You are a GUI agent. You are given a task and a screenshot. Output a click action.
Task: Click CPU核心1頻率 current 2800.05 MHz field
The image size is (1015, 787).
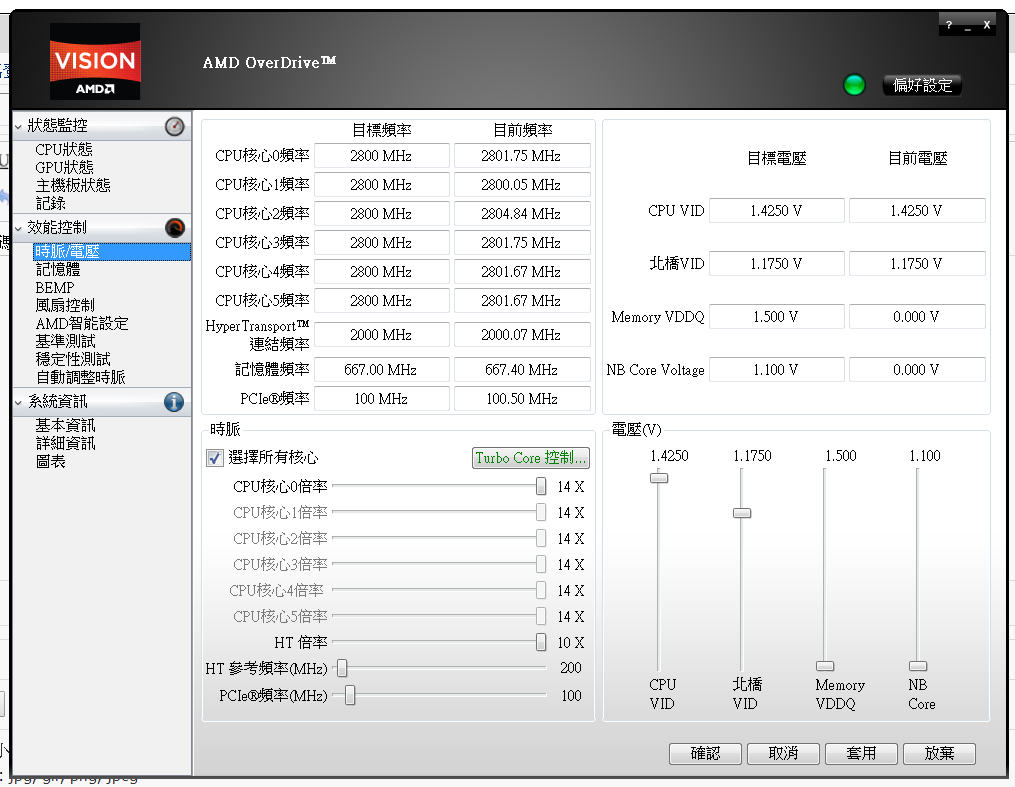[522, 185]
